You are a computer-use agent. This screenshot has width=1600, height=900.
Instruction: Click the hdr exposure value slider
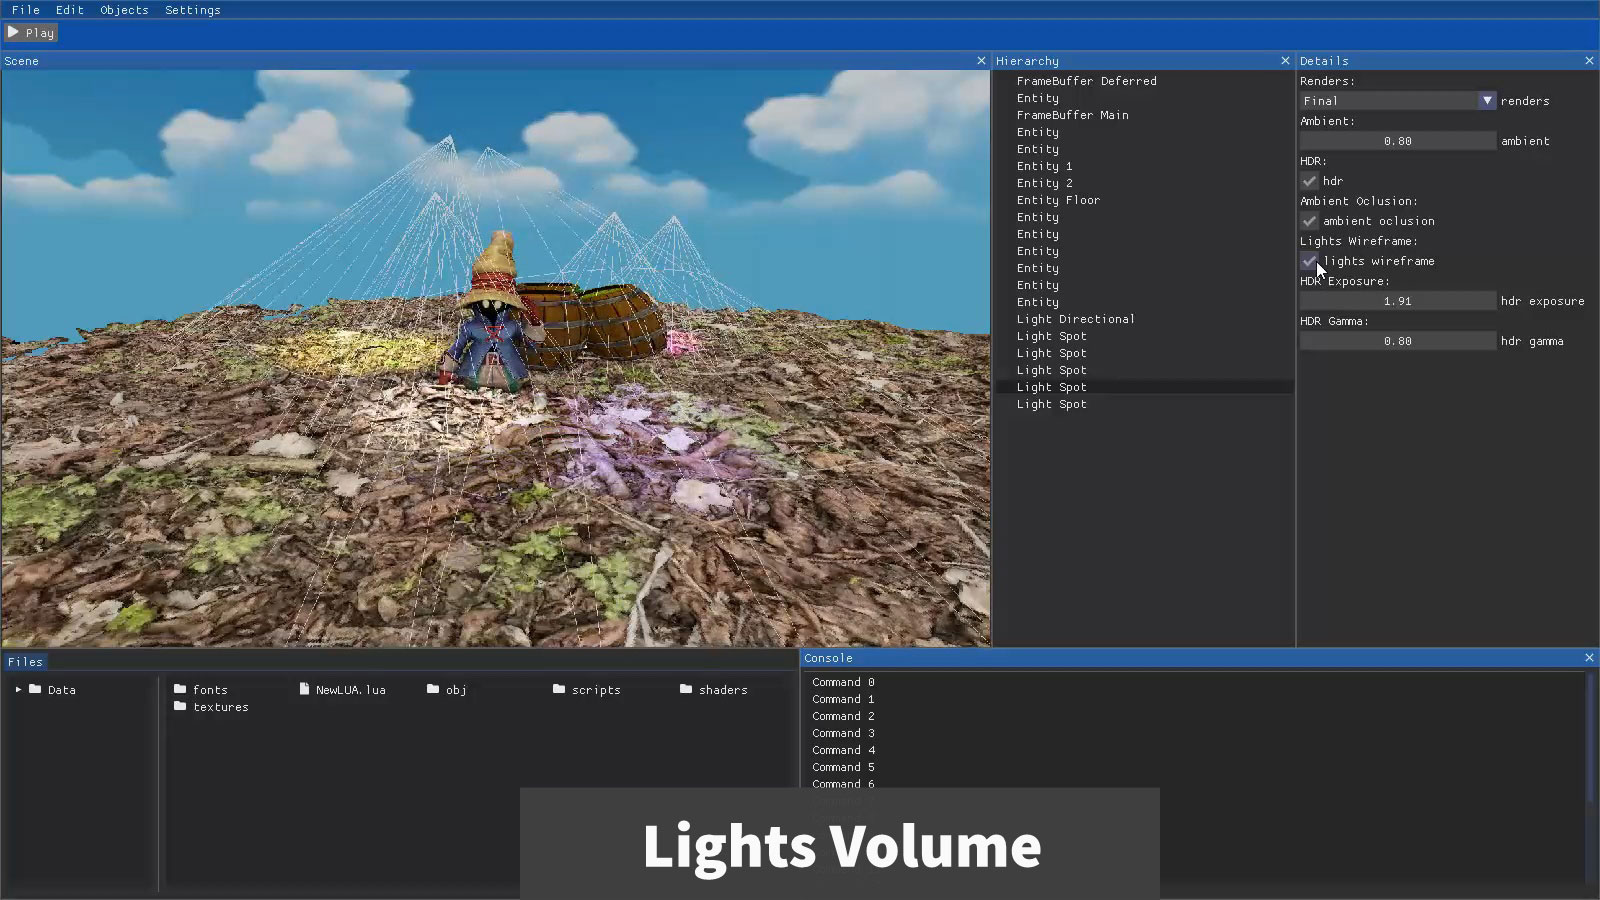click(1397, 301)
